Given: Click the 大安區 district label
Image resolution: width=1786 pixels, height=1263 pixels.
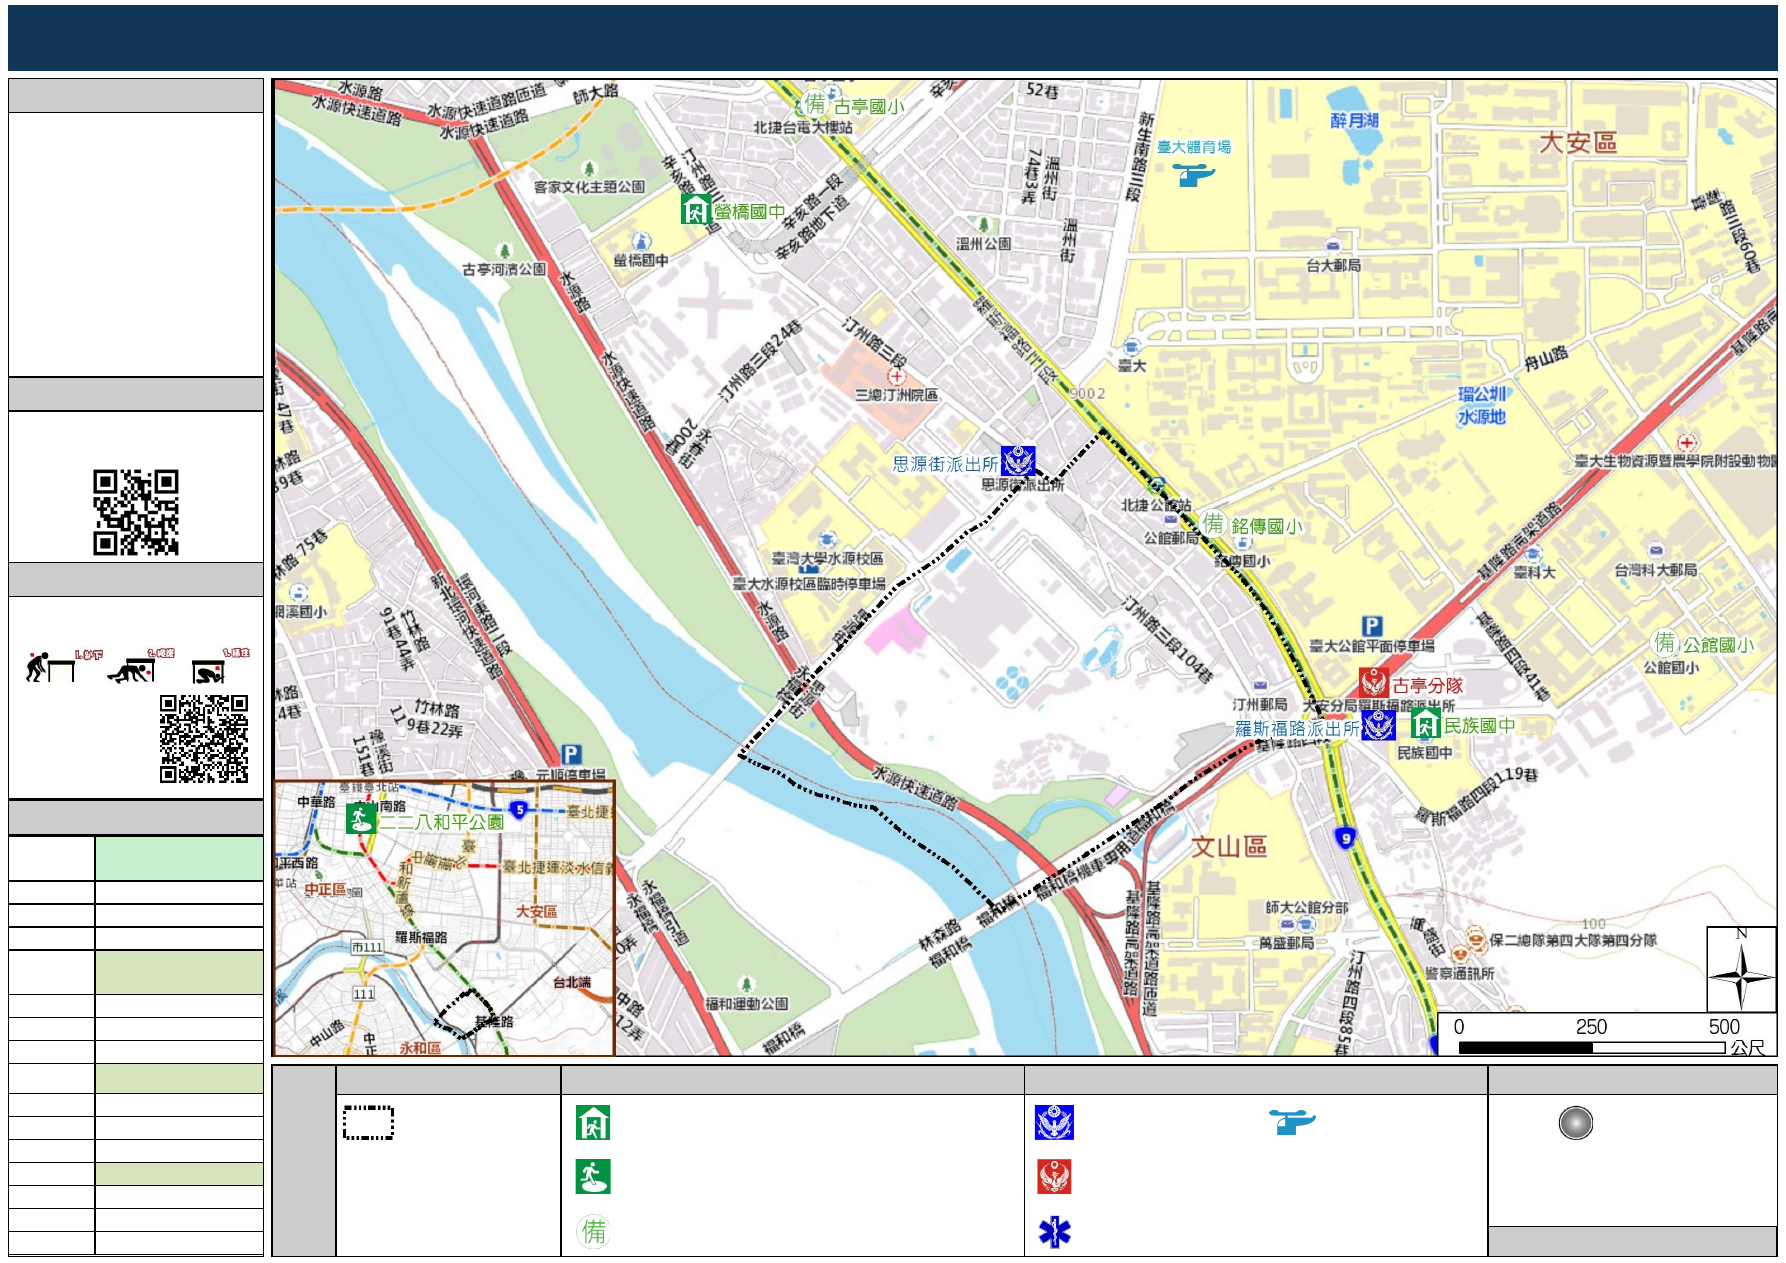Looking at the screenshot, I should tap(1577, 142).
